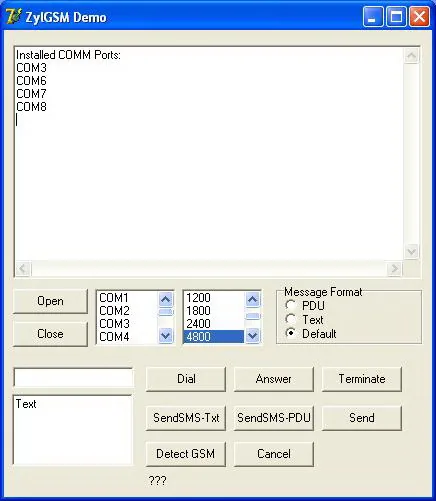
Task: Click the COM port list up arrow
Action: 166,299
